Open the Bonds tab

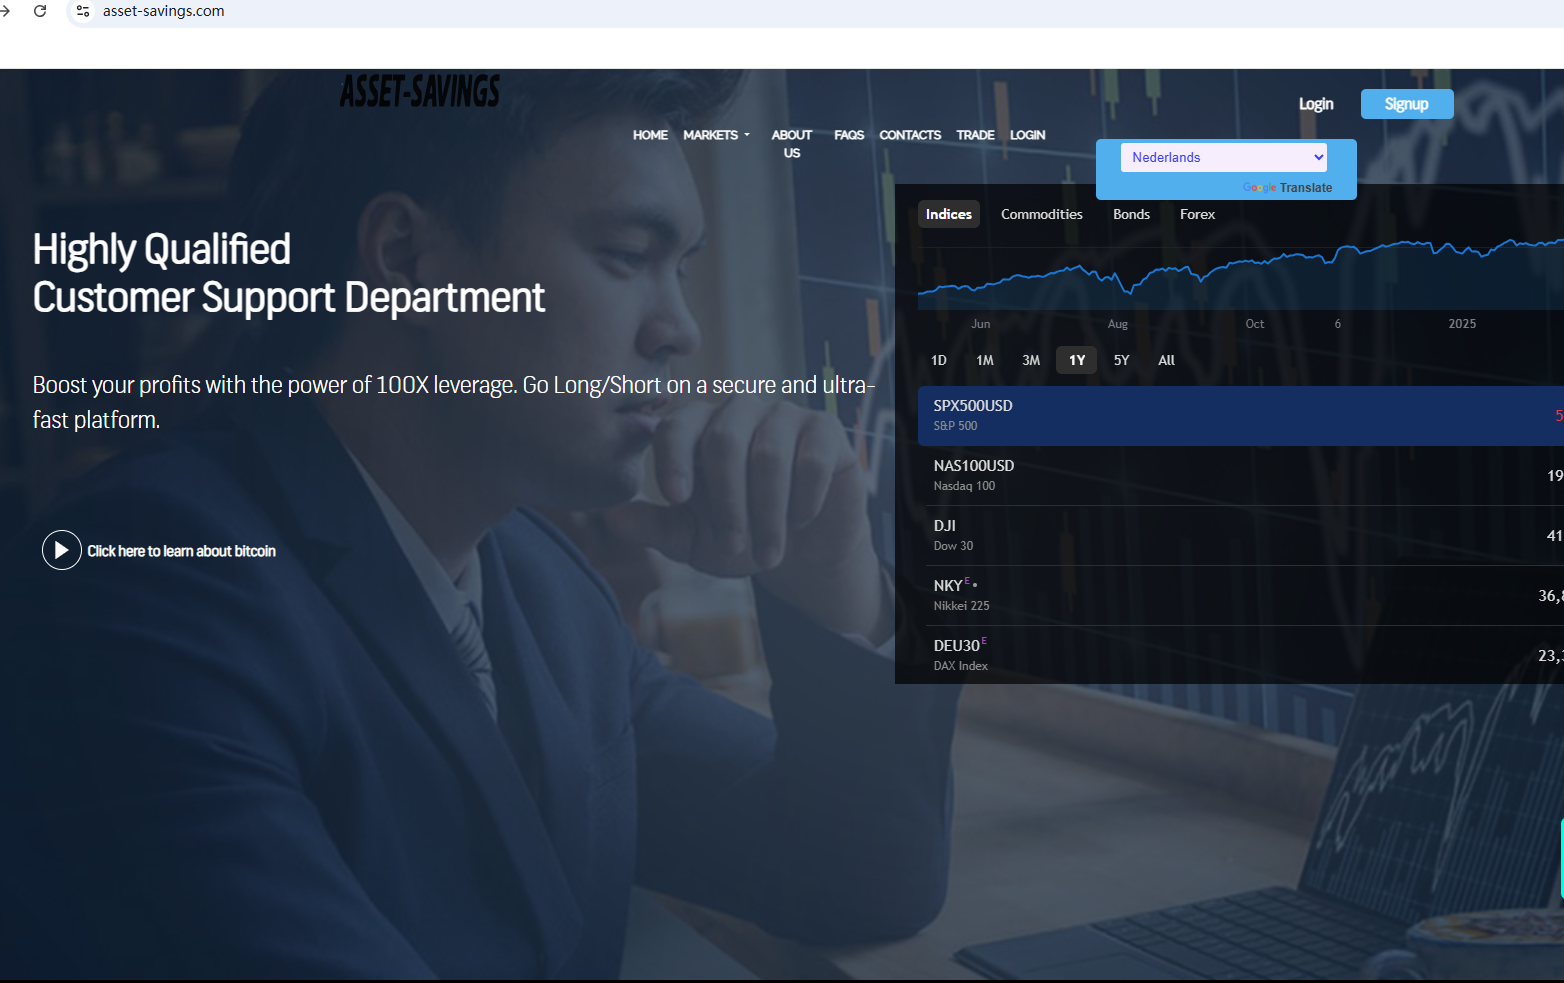coord(1131,214)
